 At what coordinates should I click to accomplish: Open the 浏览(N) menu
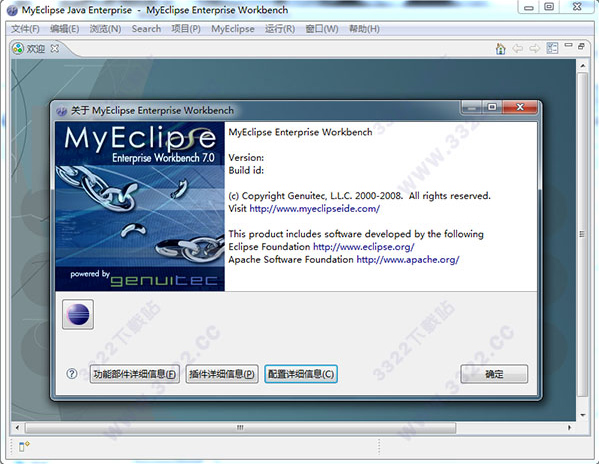coord(105,29)
